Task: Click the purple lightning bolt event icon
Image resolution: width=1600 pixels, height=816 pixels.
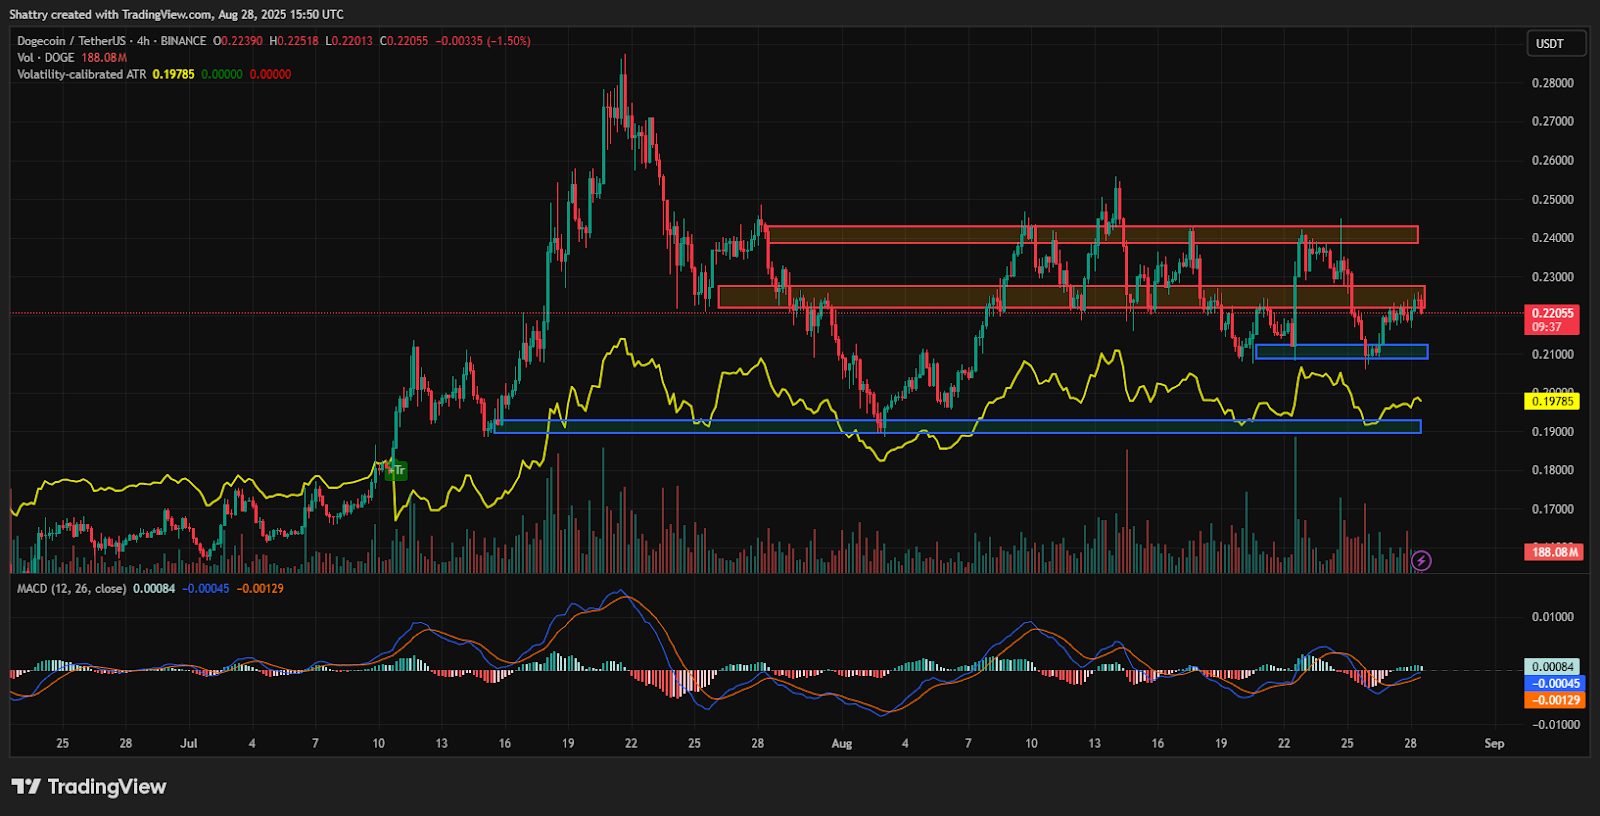Action: (1421, 561)
